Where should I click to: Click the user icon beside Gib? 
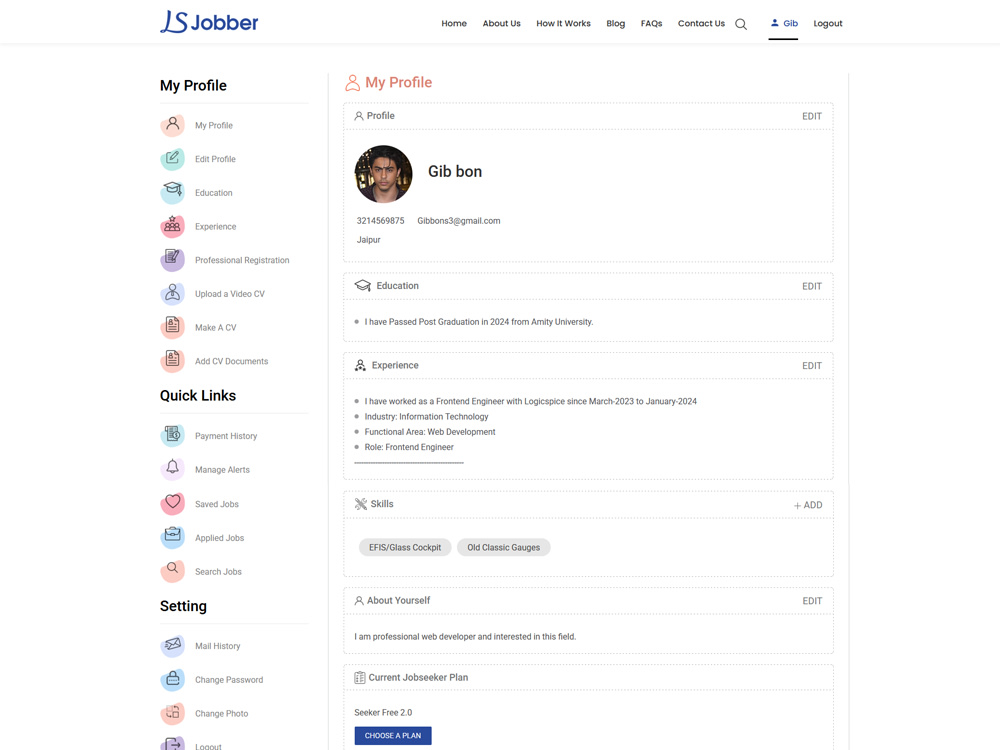coord(774,23)
